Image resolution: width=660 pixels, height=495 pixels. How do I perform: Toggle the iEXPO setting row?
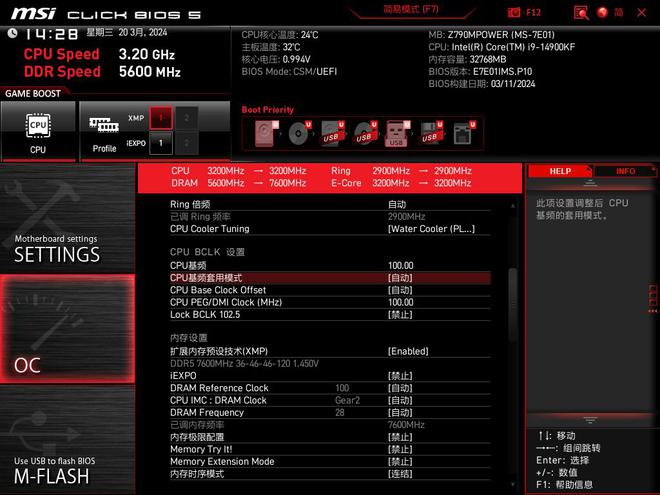(x=330, y=375)
